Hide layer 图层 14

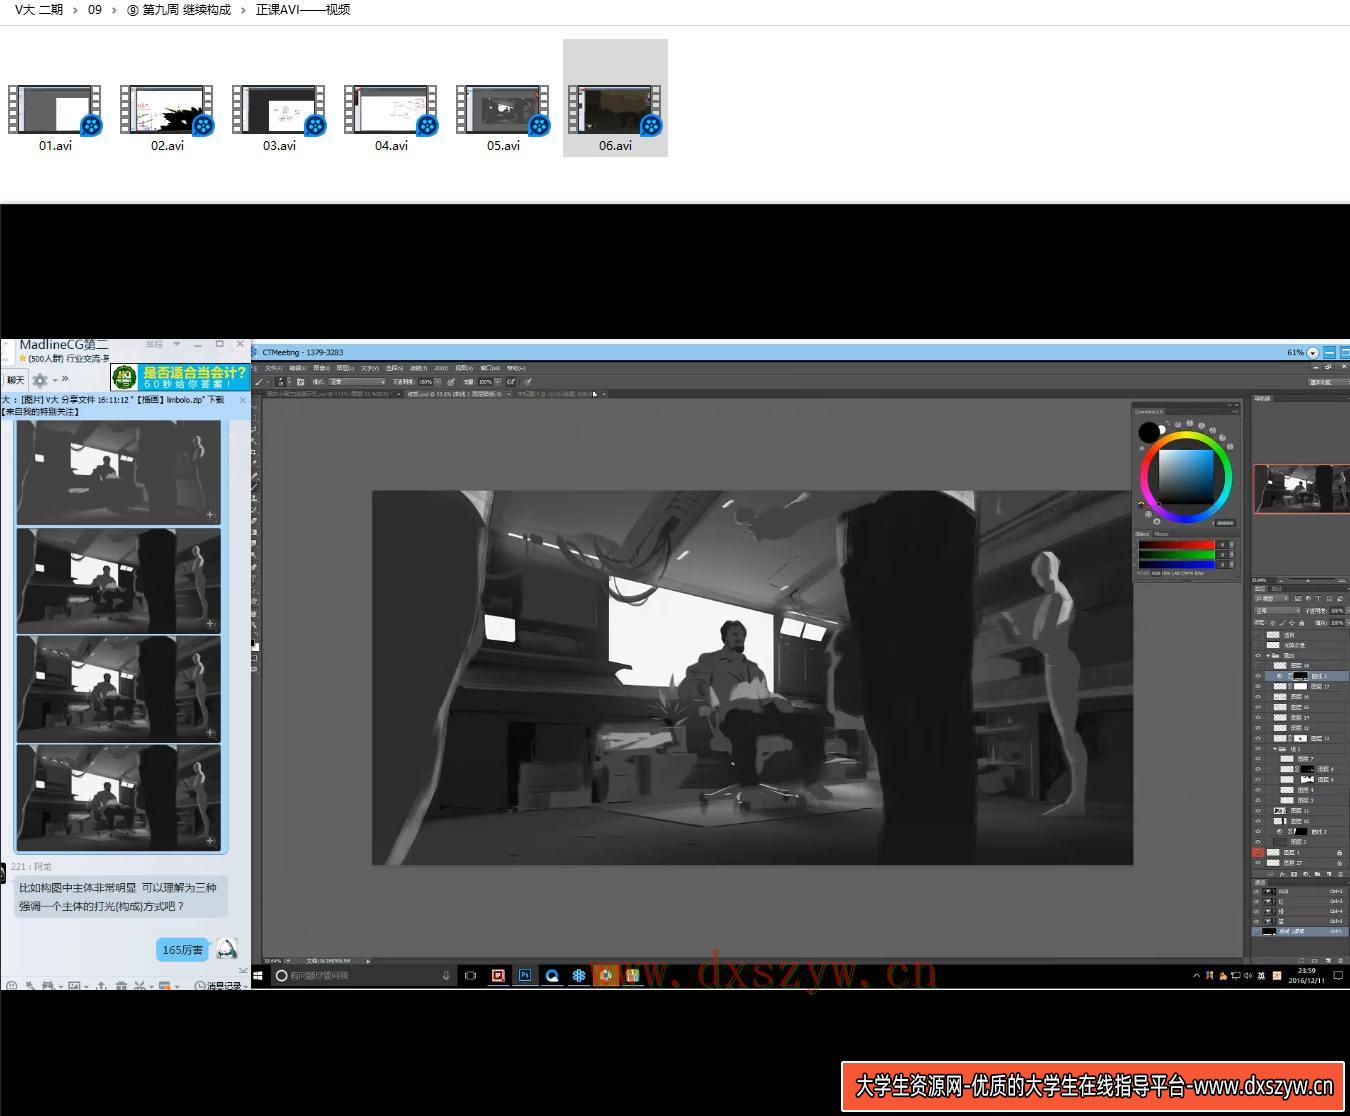(1257, 717)
